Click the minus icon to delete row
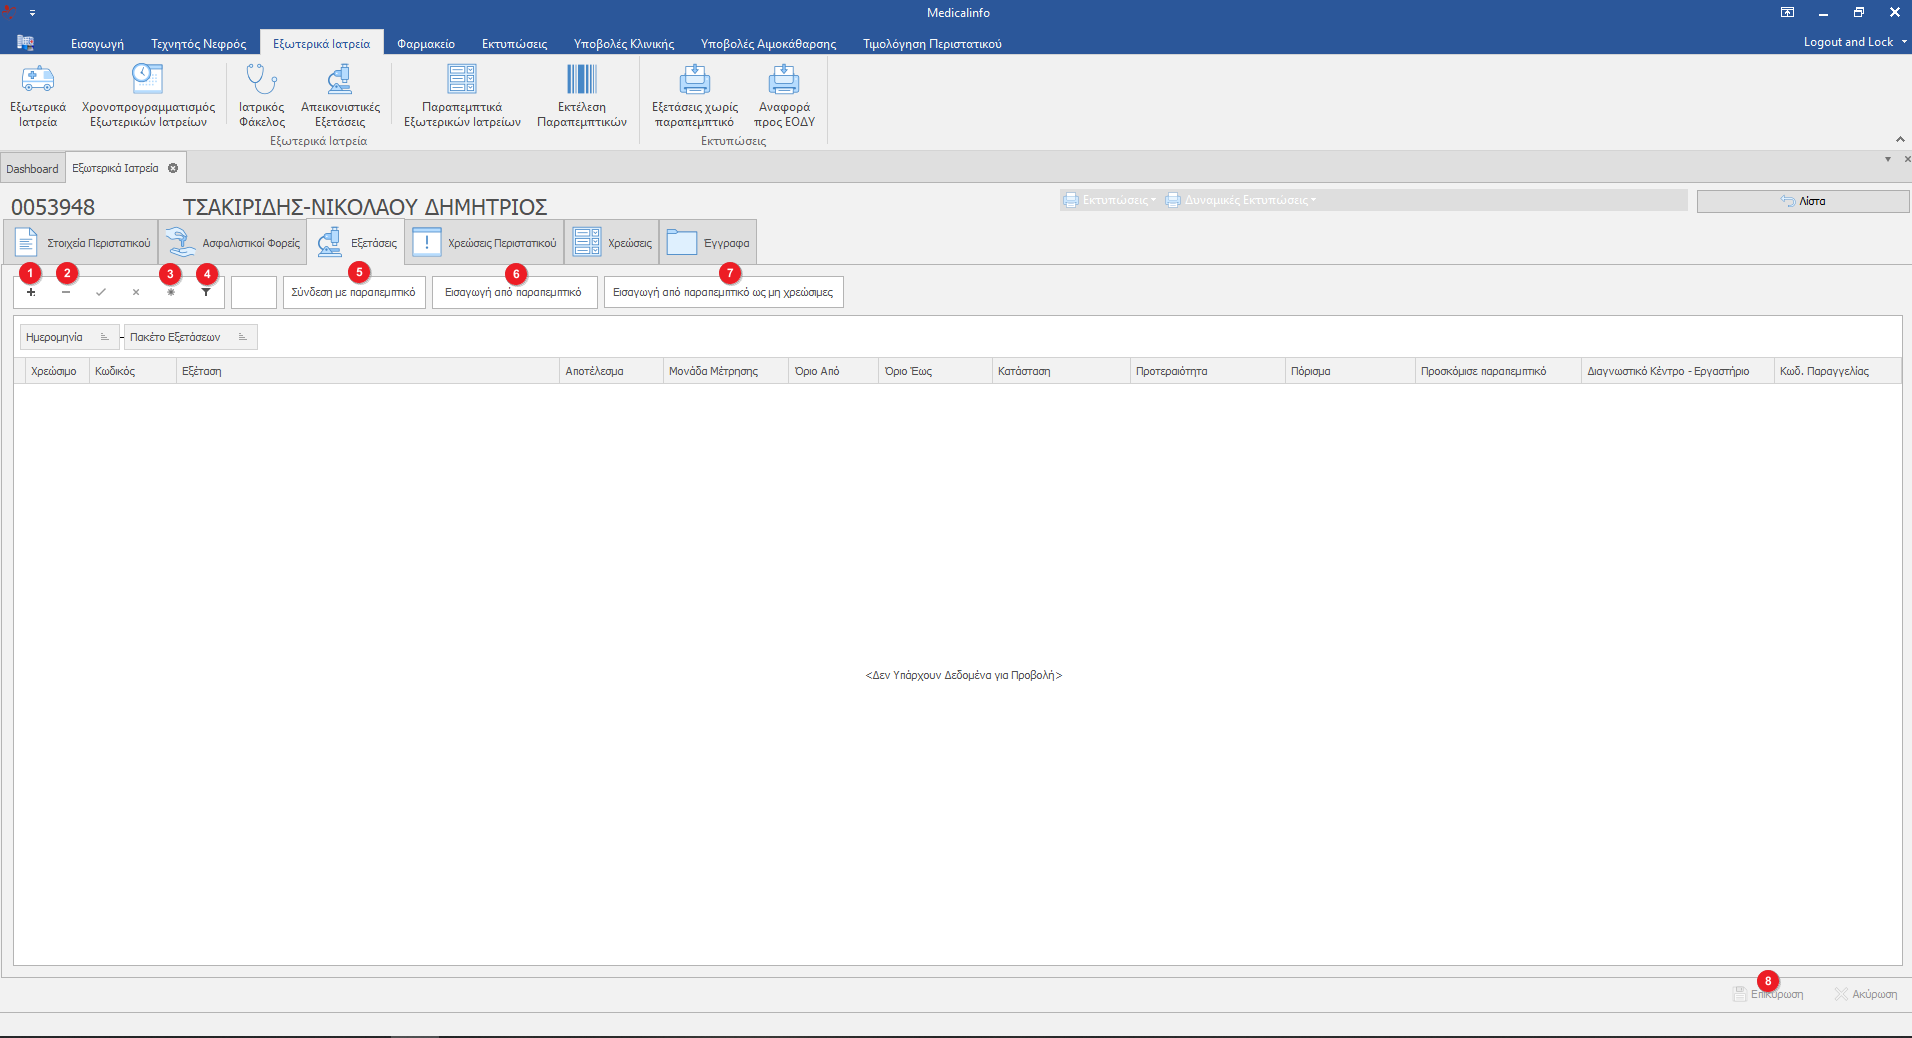The image size is (1912, 1038). click(x=66, y=292)
